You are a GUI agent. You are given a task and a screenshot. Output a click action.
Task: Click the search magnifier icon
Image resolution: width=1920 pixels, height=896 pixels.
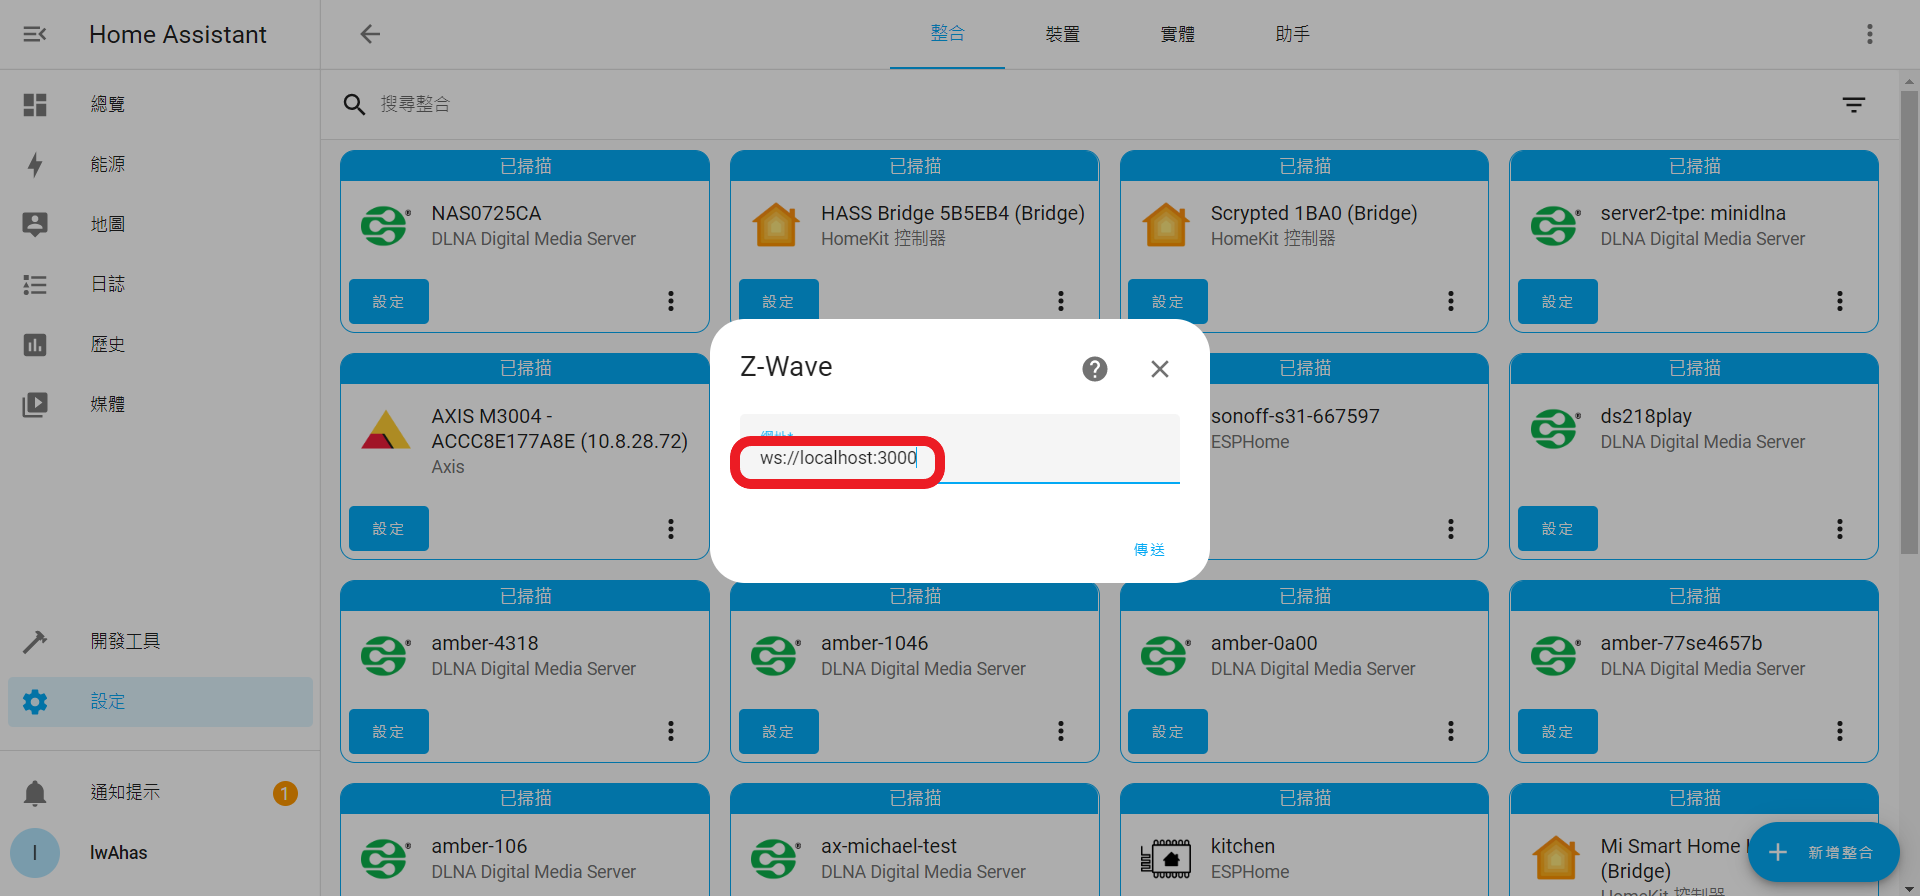(354, 104)
